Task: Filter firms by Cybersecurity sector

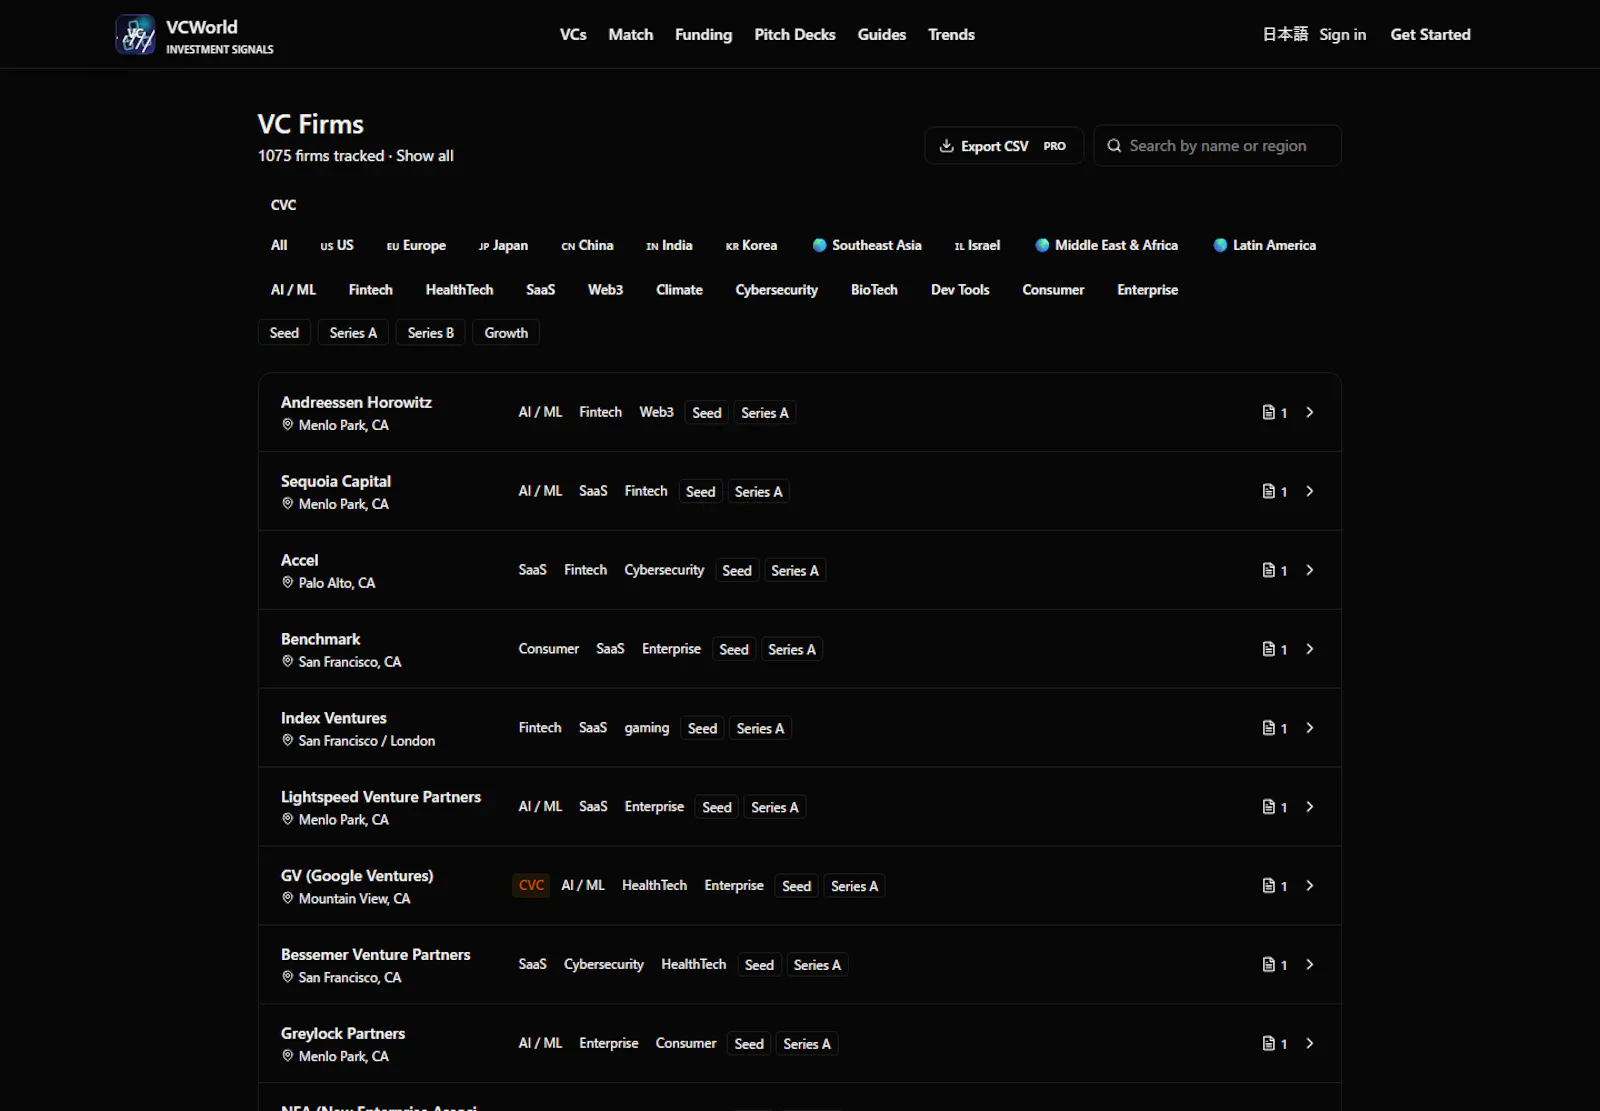Action: pos(777,290)
